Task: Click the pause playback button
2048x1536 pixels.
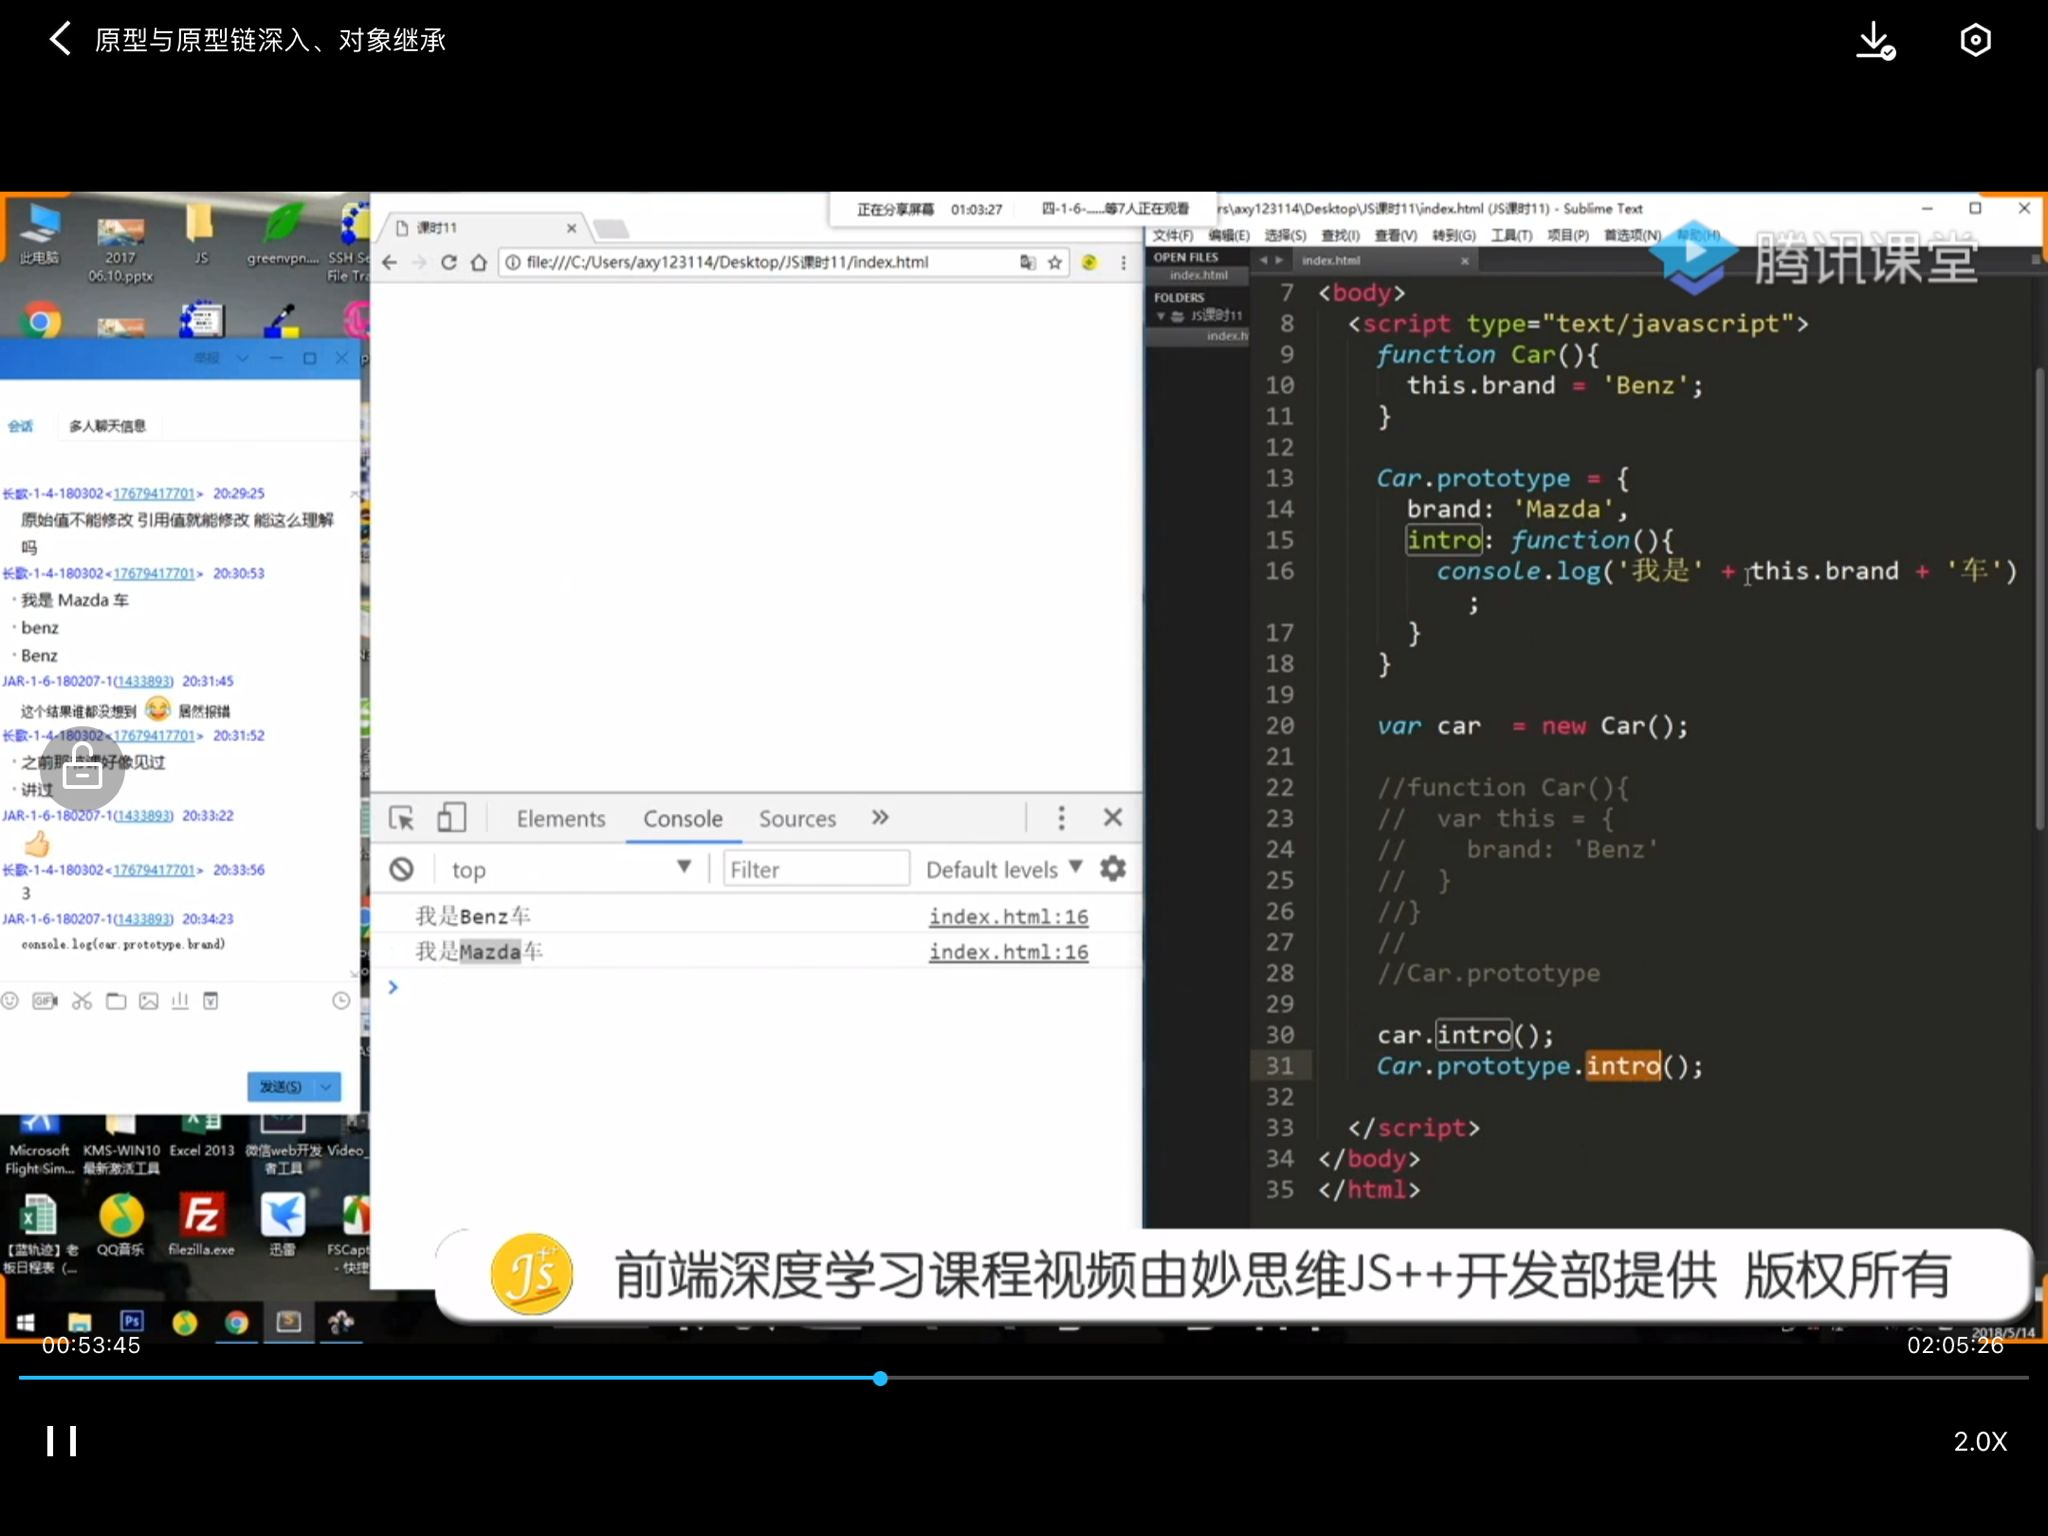Action: pyautogui.click(x=66, y=1441)
